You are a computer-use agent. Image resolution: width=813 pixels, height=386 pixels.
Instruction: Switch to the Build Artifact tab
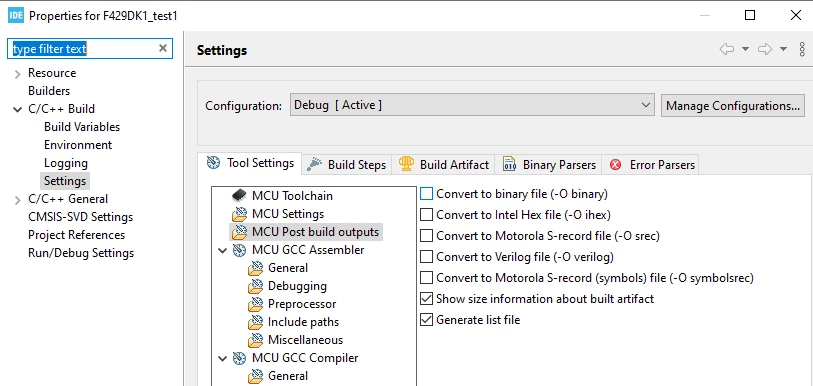pyautogui.click(x=443, y=164)
